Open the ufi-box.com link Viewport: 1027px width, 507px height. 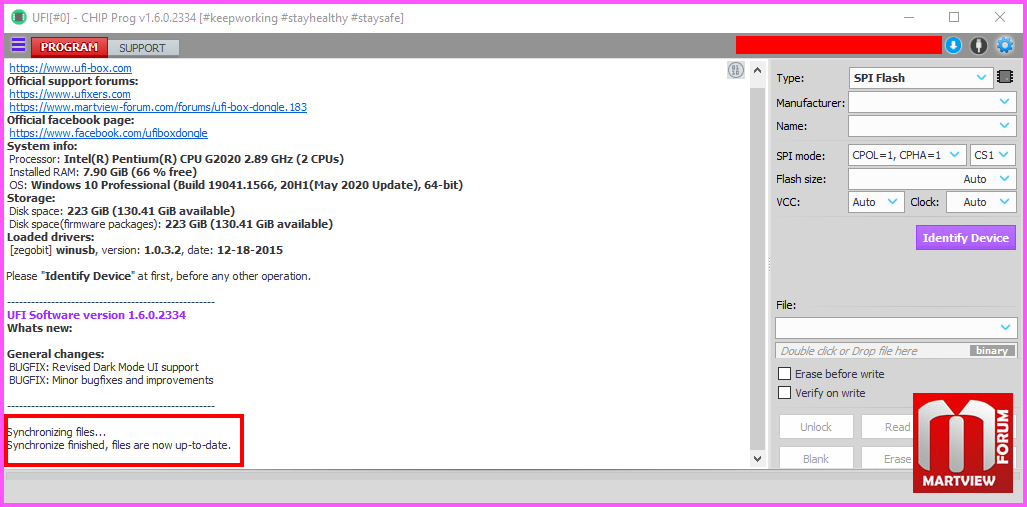coord(71,68)
